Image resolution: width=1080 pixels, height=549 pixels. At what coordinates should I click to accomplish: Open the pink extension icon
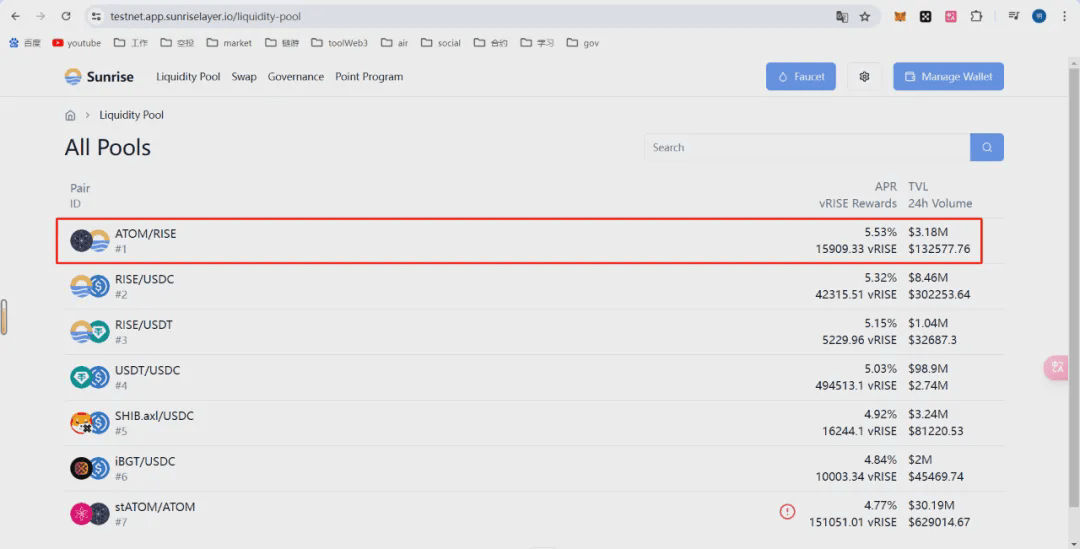(951, 17)
